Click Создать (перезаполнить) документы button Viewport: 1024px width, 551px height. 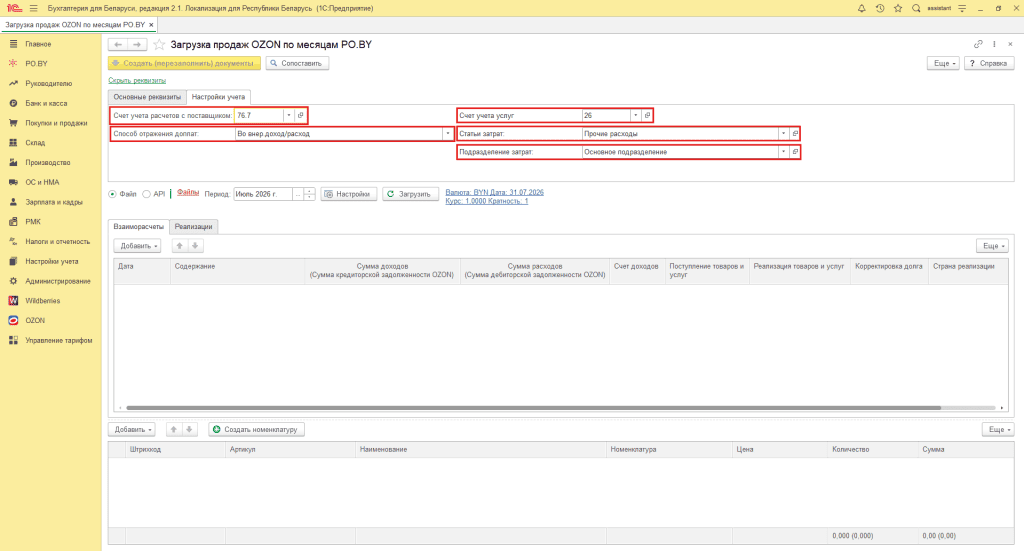pos(184,63)
